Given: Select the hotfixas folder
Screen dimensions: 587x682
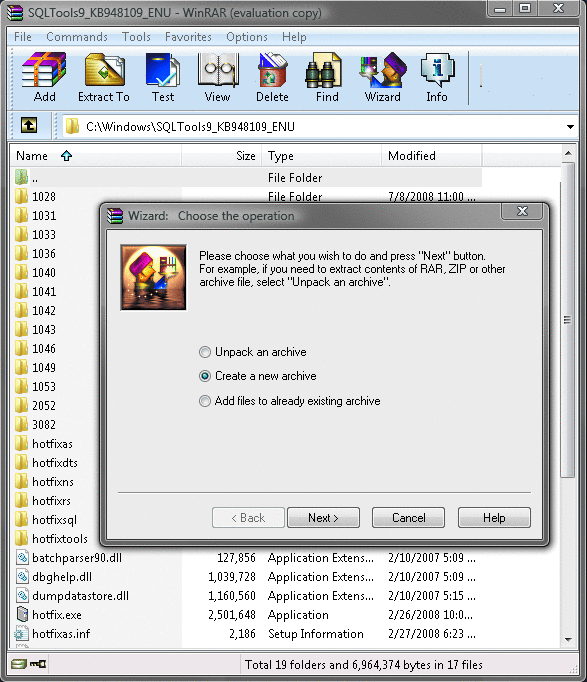Looking at the screenshot, I should click(44, 444).
